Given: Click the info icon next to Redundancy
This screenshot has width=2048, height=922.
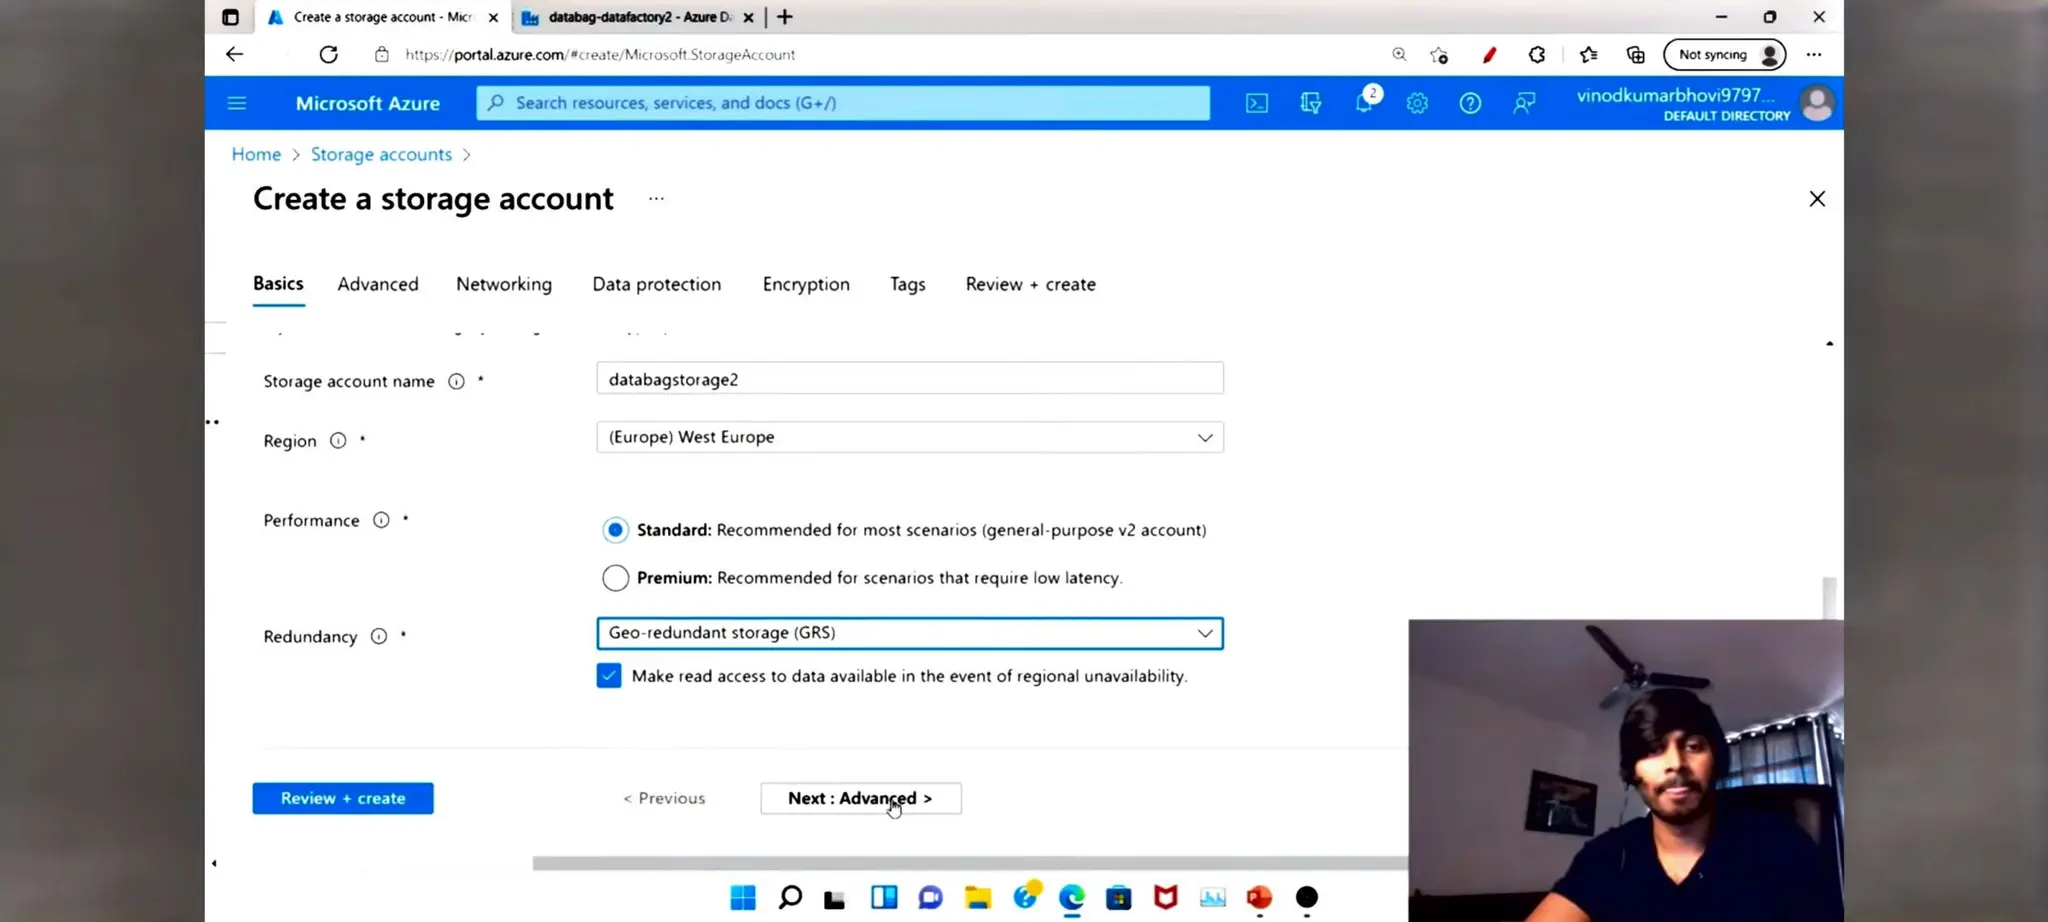Looking at the screenshot, I should click(x=379, y=636).
